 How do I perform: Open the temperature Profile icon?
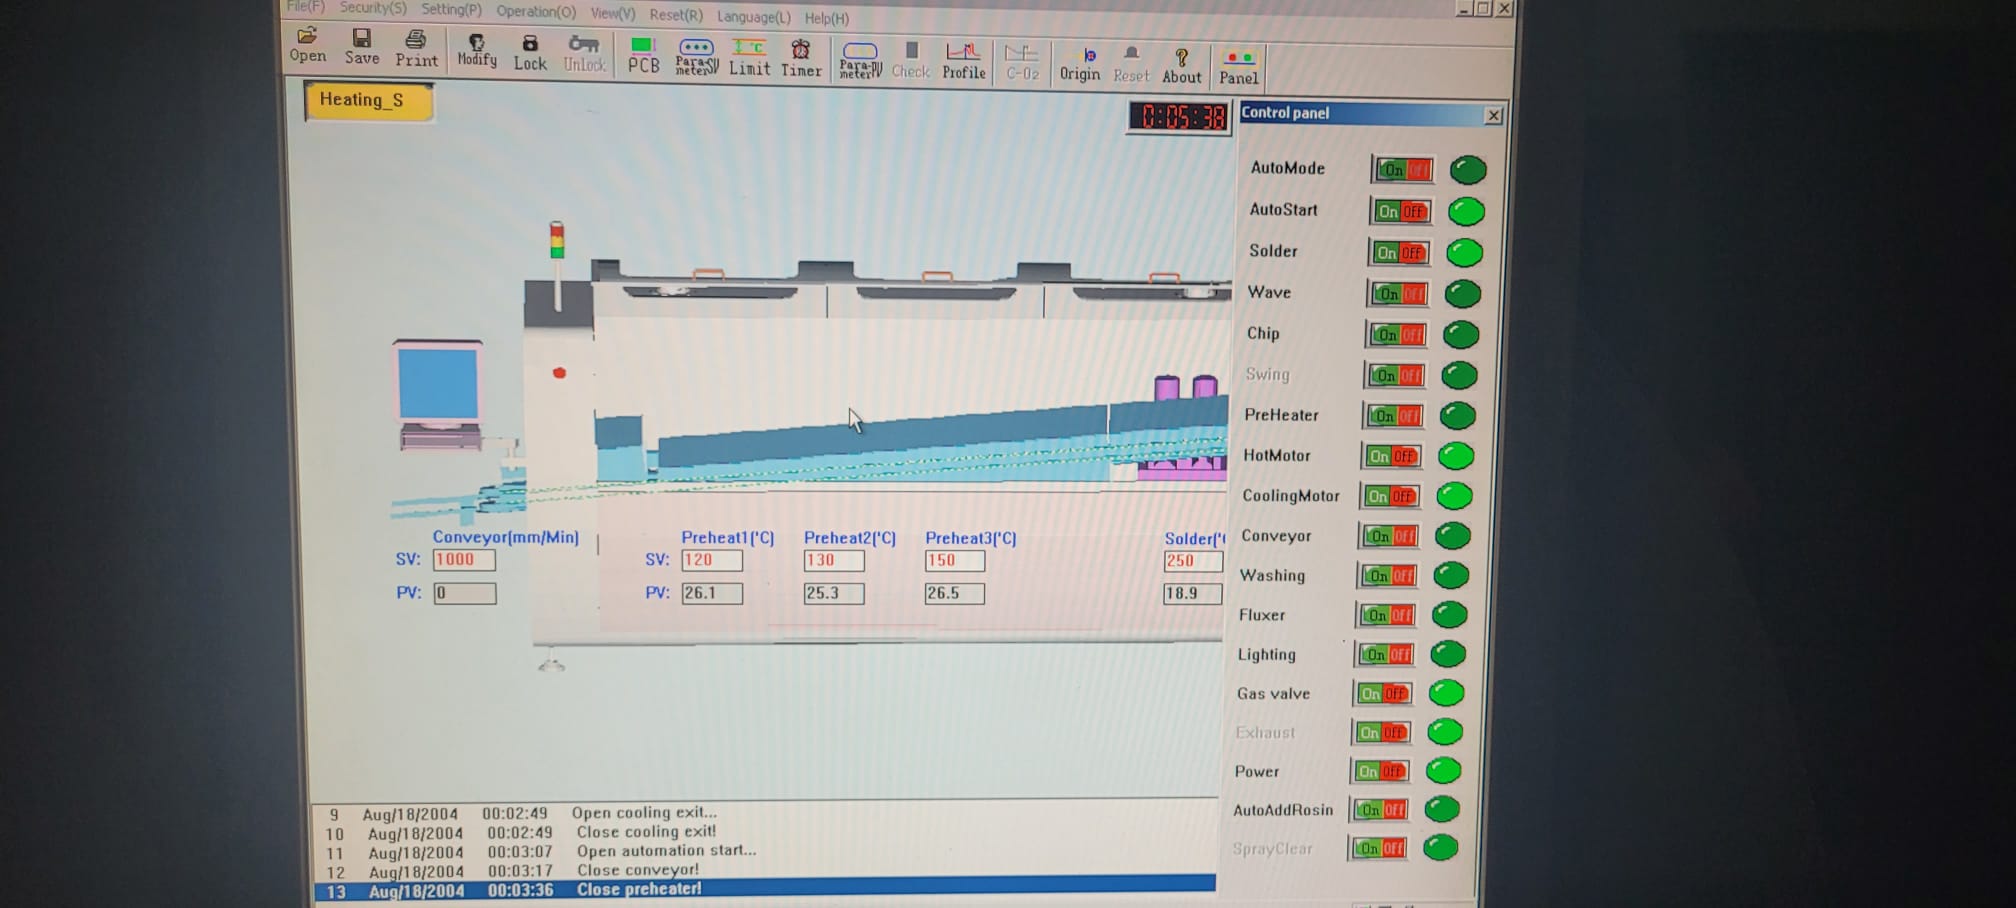point(964,61)
